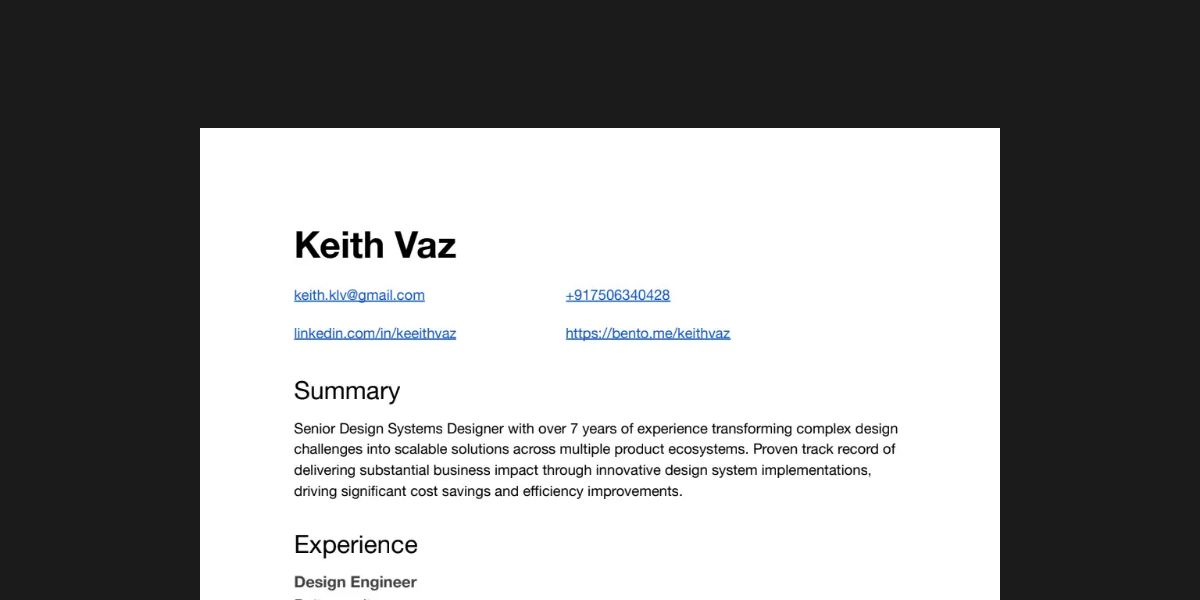The height and width of the screenshot is (600, 1200).
Task: Click the +917506340428 phone number link
Action: (x=617, y=295)
